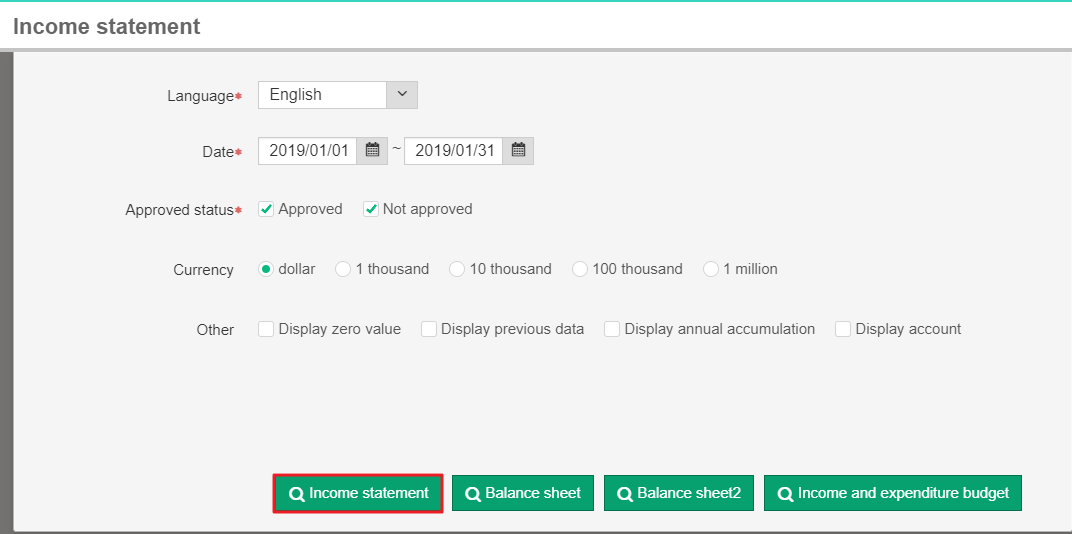This screenshot has height=534, width=1072.
Task: Pick the 1 million currency unit
Action: [711, 269]
